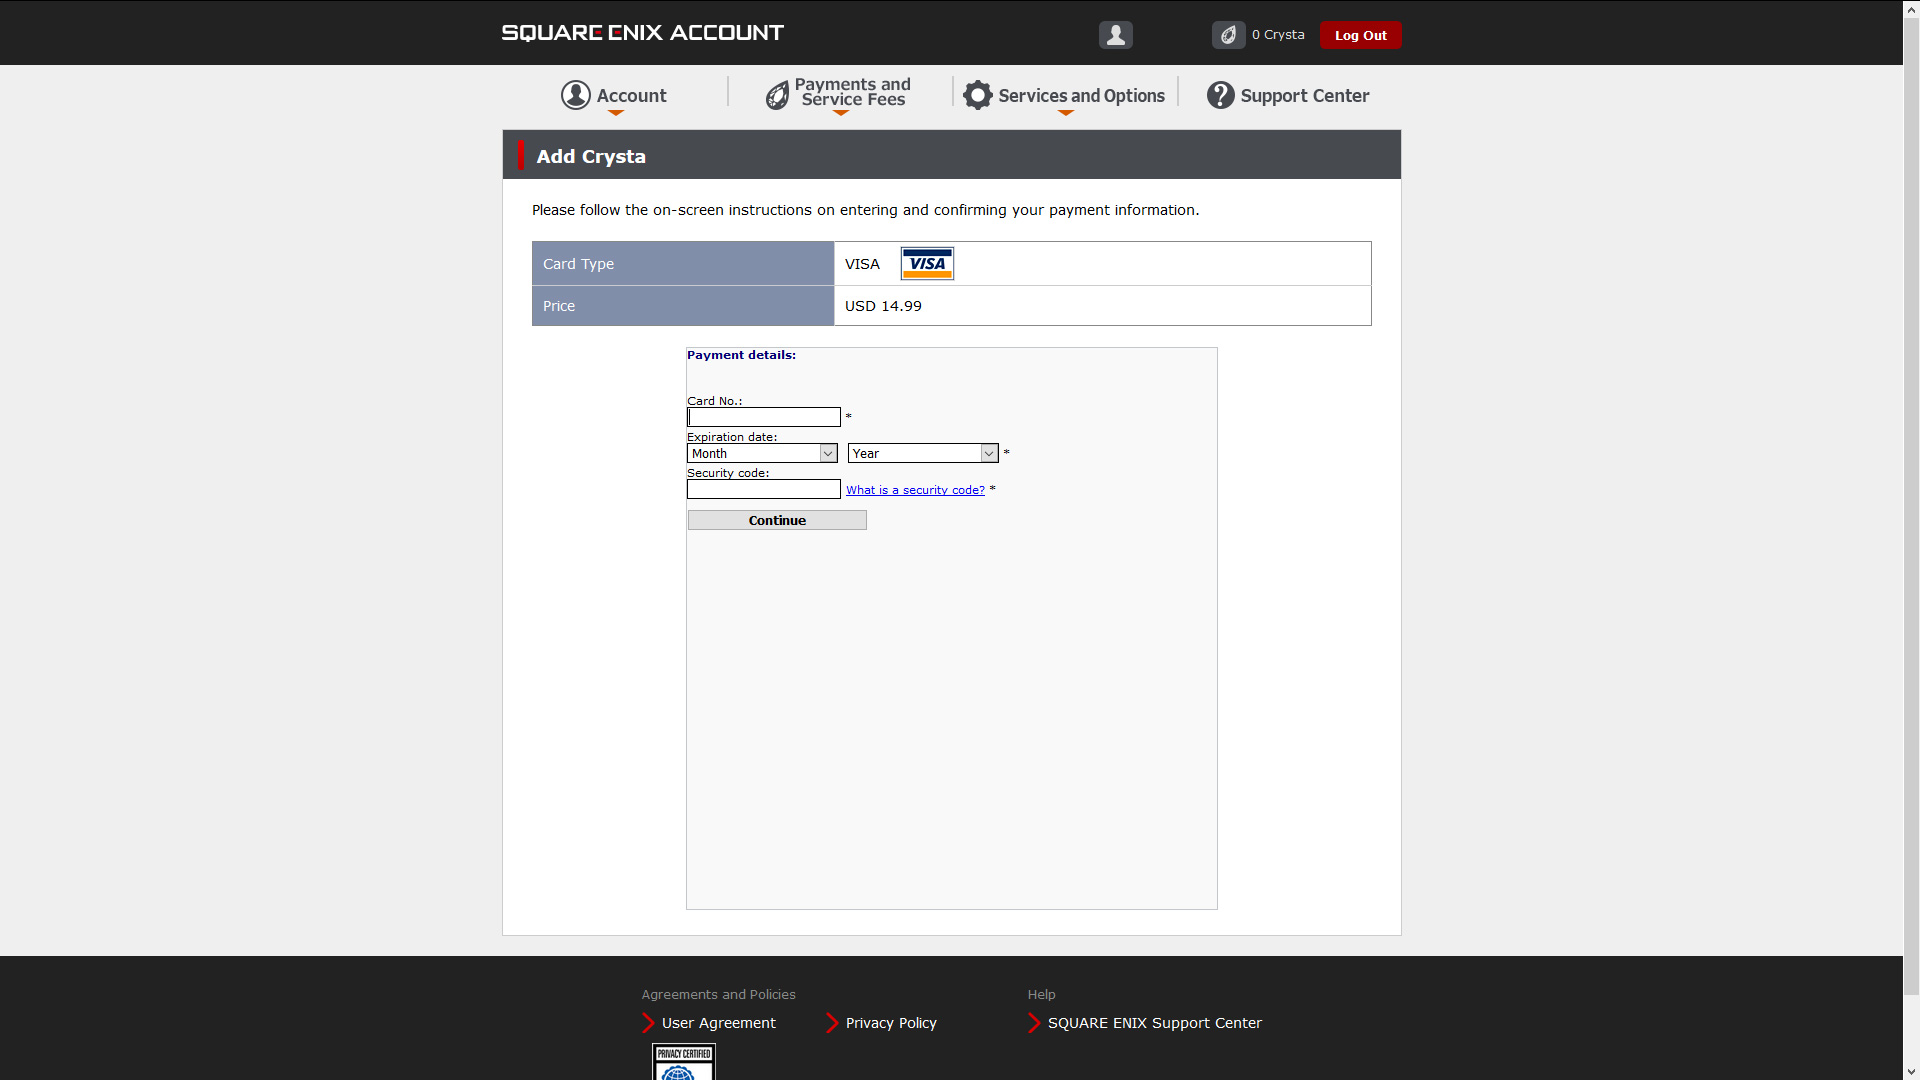This screenshot has height=1080, width=1920.
Task: Expand the Month expiration dropdown
Action: 762,453
